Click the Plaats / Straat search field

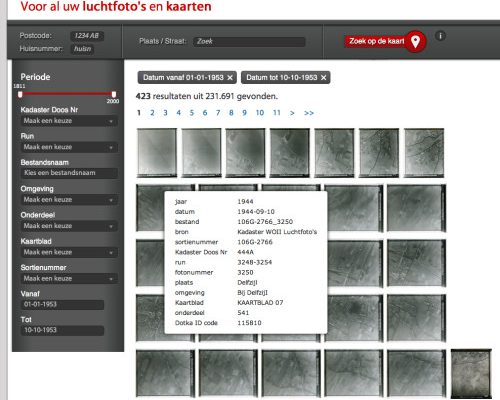coord(249,42)
